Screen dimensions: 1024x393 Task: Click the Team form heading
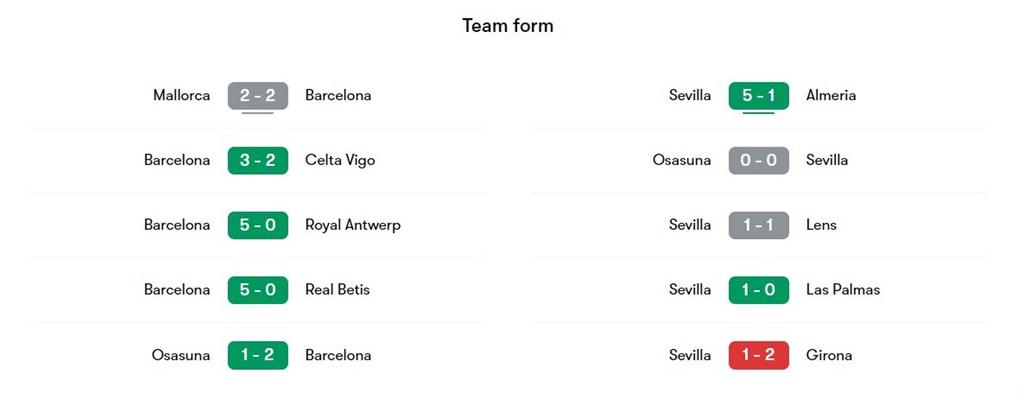click(x=508, y=25)
